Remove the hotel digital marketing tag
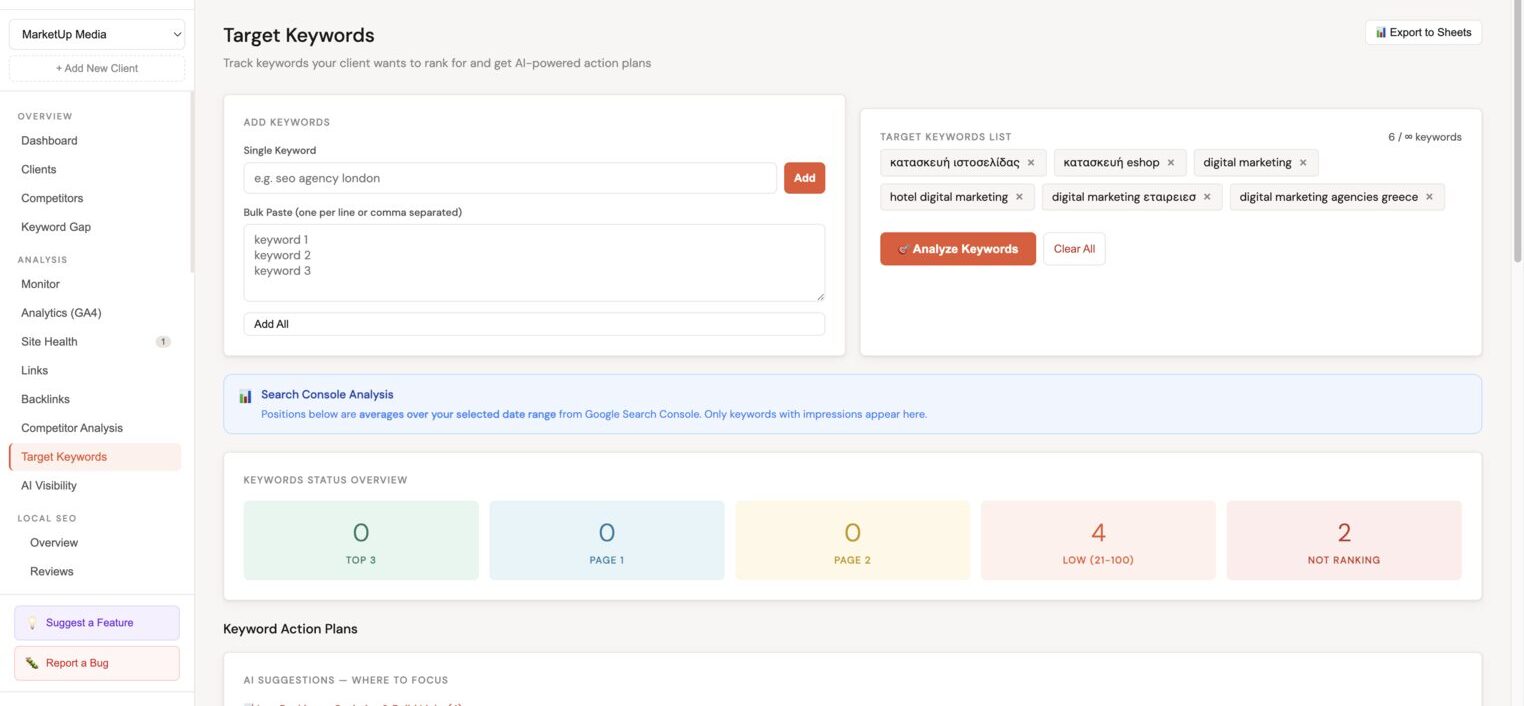The image size is (1524, 706). tap(1019, 197)
